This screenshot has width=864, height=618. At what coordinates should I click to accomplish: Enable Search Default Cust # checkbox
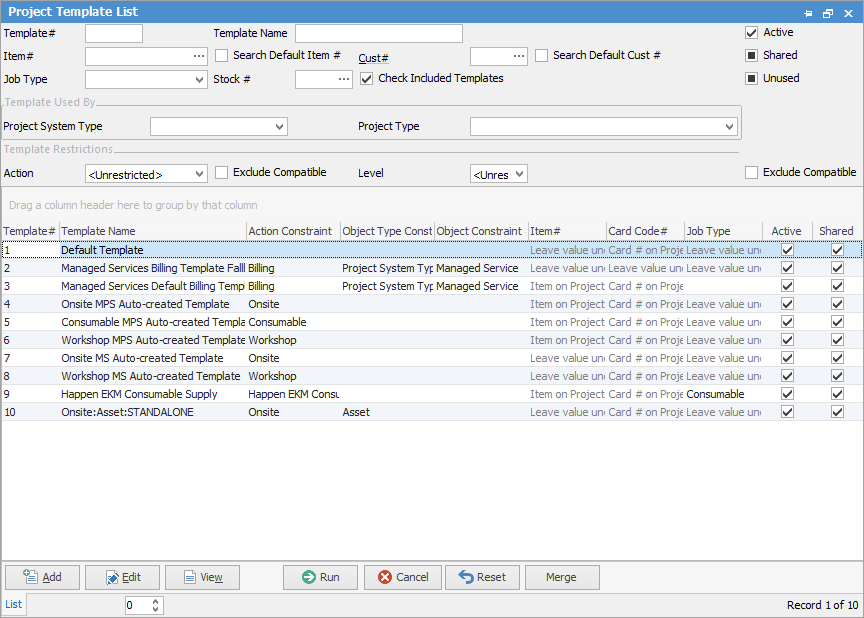[541, 56]
